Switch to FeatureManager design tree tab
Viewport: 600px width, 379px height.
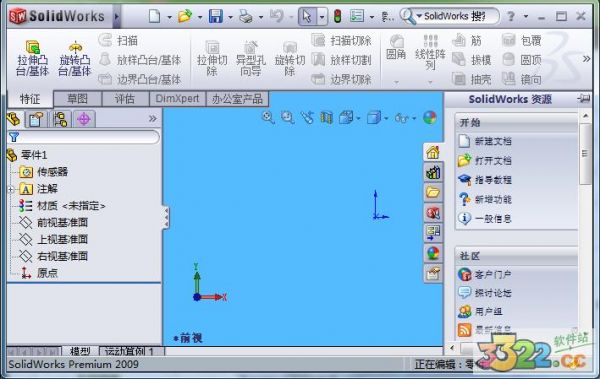click(x=14, y=119)
